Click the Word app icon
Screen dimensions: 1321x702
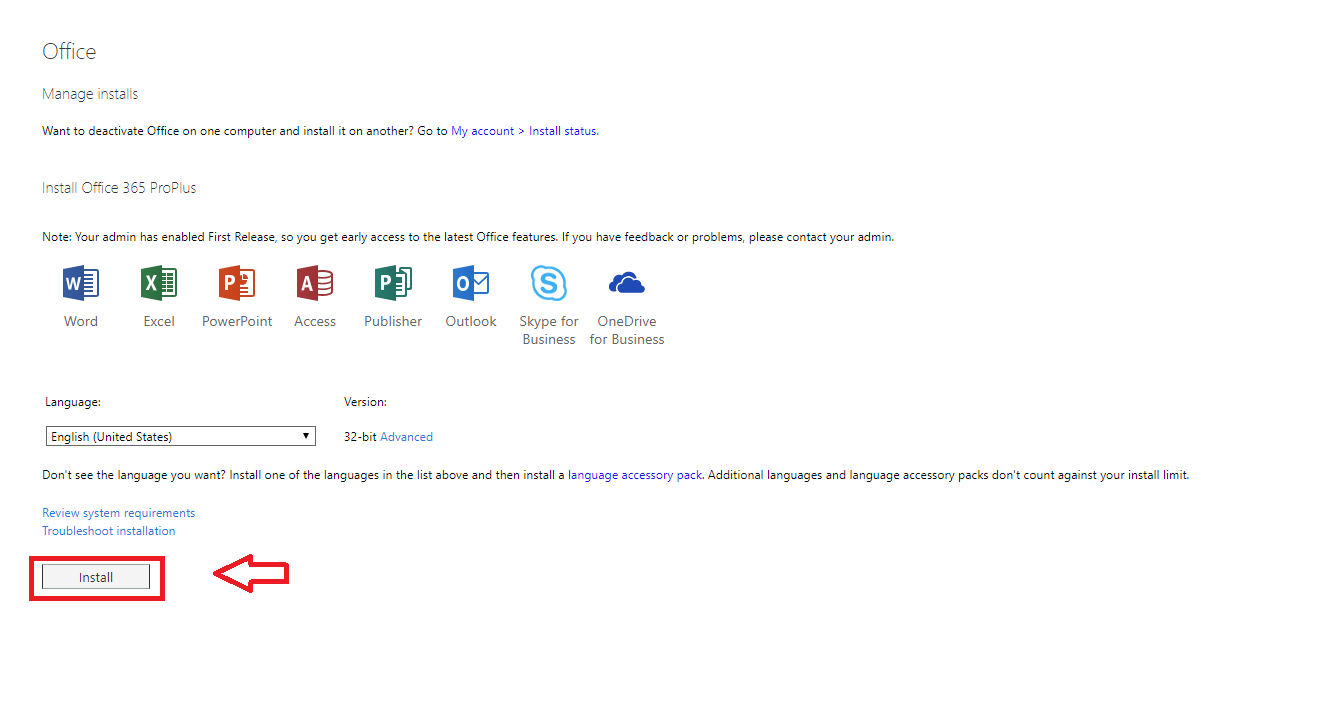(81, 284)
